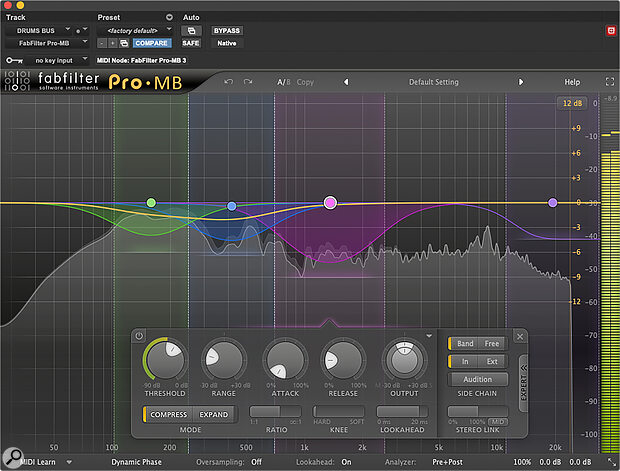Go to next preset arrow
Screen dimensions: 620x471
pos(521,82)
